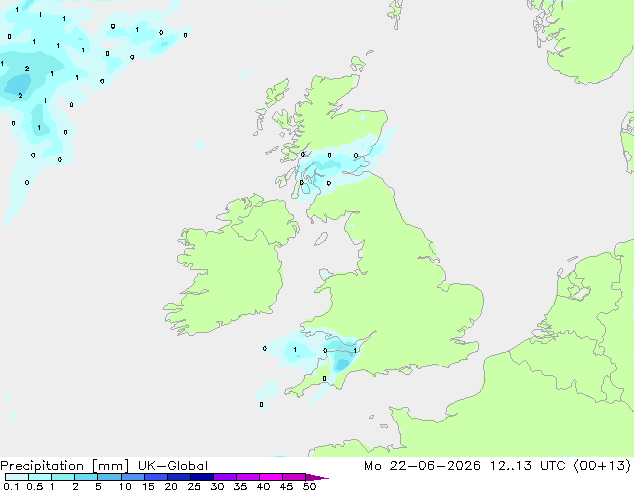634x490 pixels.
Task: Click the '50' legend scale number
Action: pyautogui.click(x=309, y=486)
